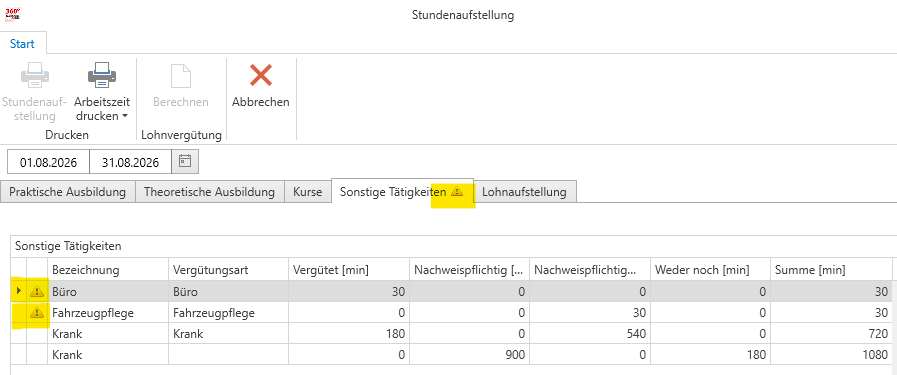Sort by the Summe [min] column header
Screen dimensions: 897x375
830,269
